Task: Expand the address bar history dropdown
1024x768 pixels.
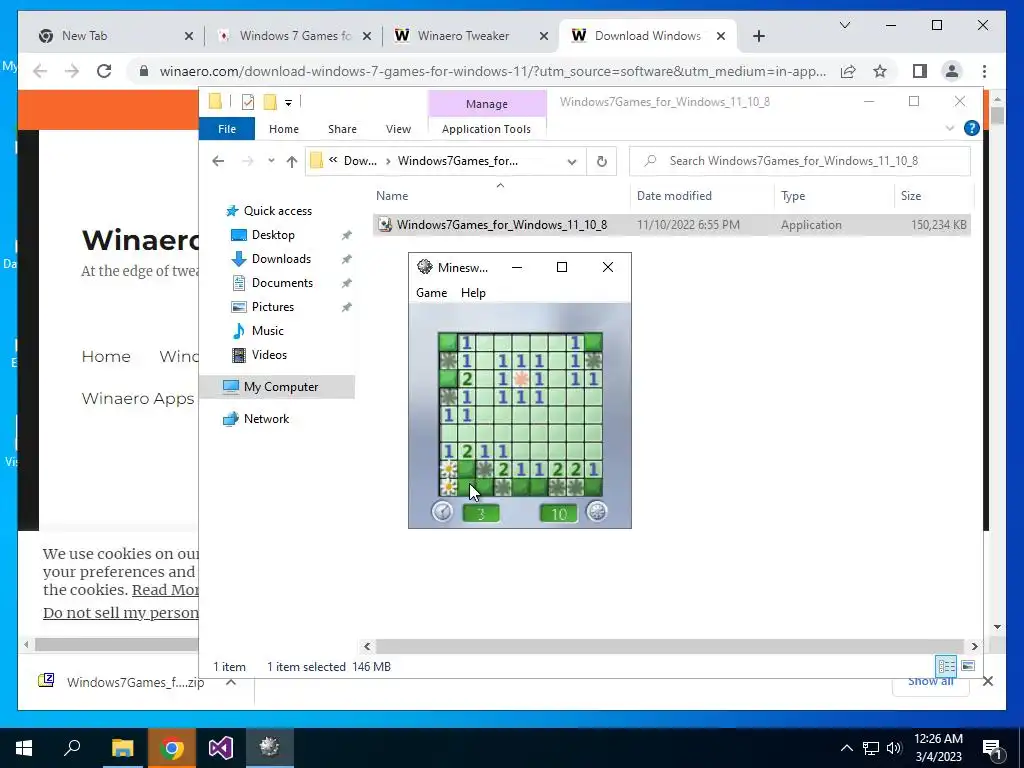Action: pos(571,161)
